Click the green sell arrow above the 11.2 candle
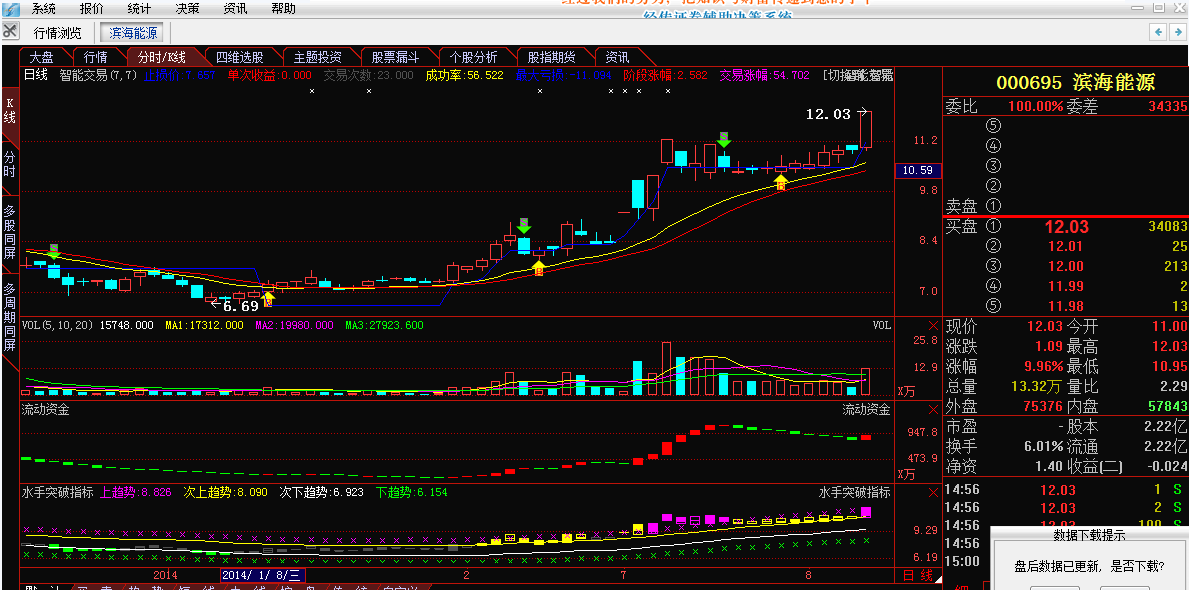 723,139
